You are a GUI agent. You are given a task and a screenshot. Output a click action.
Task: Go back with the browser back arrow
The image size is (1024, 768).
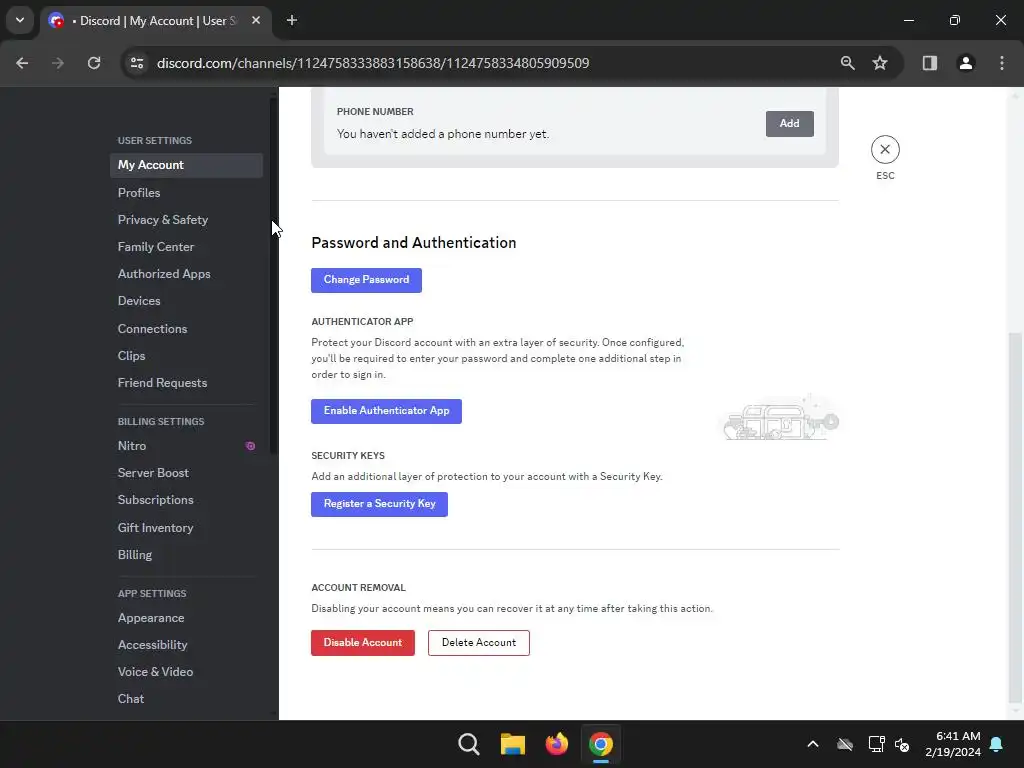pos(22,63)
